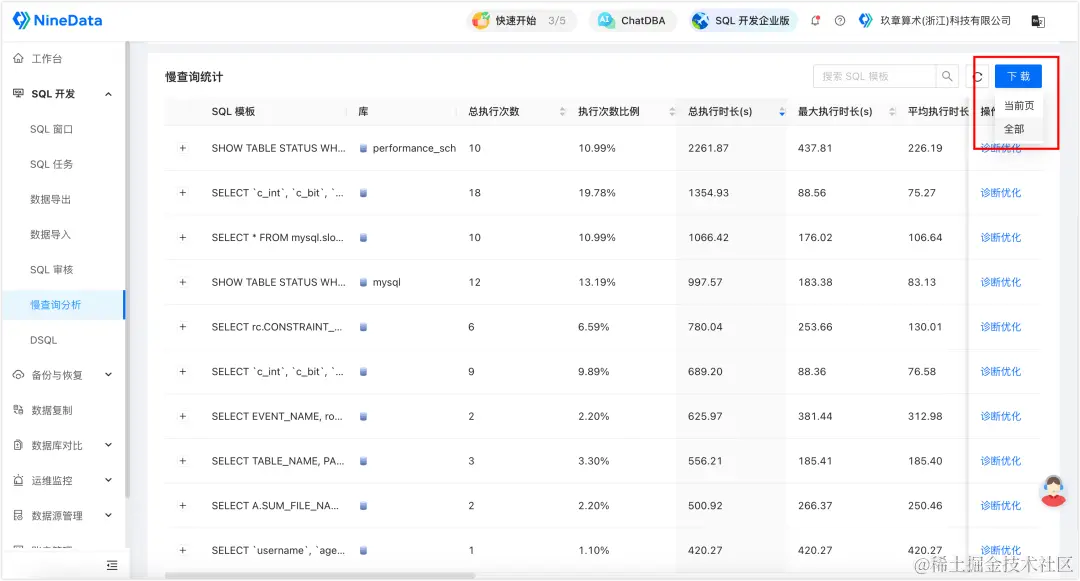Click the horizontal table scrollbar
The height and width of the screenshot is (581, 1080).
(320, 575)
